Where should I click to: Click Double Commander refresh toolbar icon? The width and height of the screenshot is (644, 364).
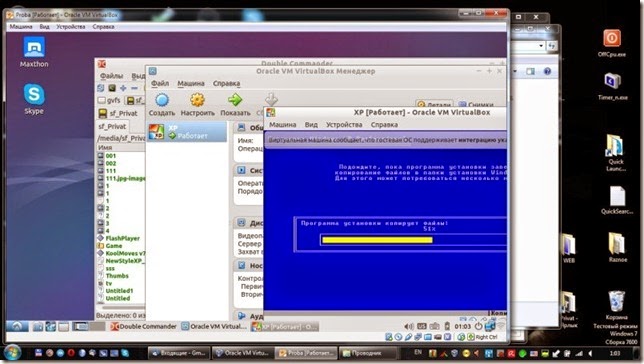101,88
